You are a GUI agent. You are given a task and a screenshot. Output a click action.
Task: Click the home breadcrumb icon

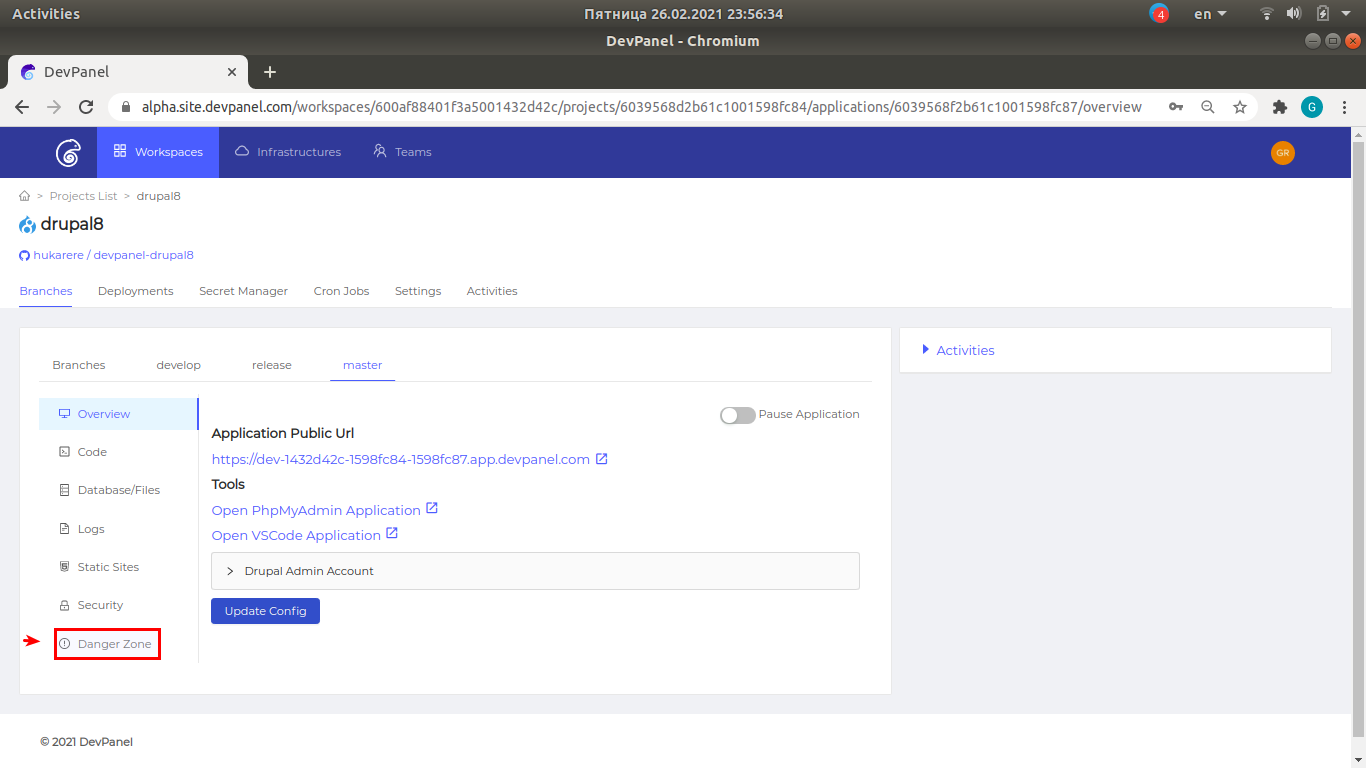(24, 196)
